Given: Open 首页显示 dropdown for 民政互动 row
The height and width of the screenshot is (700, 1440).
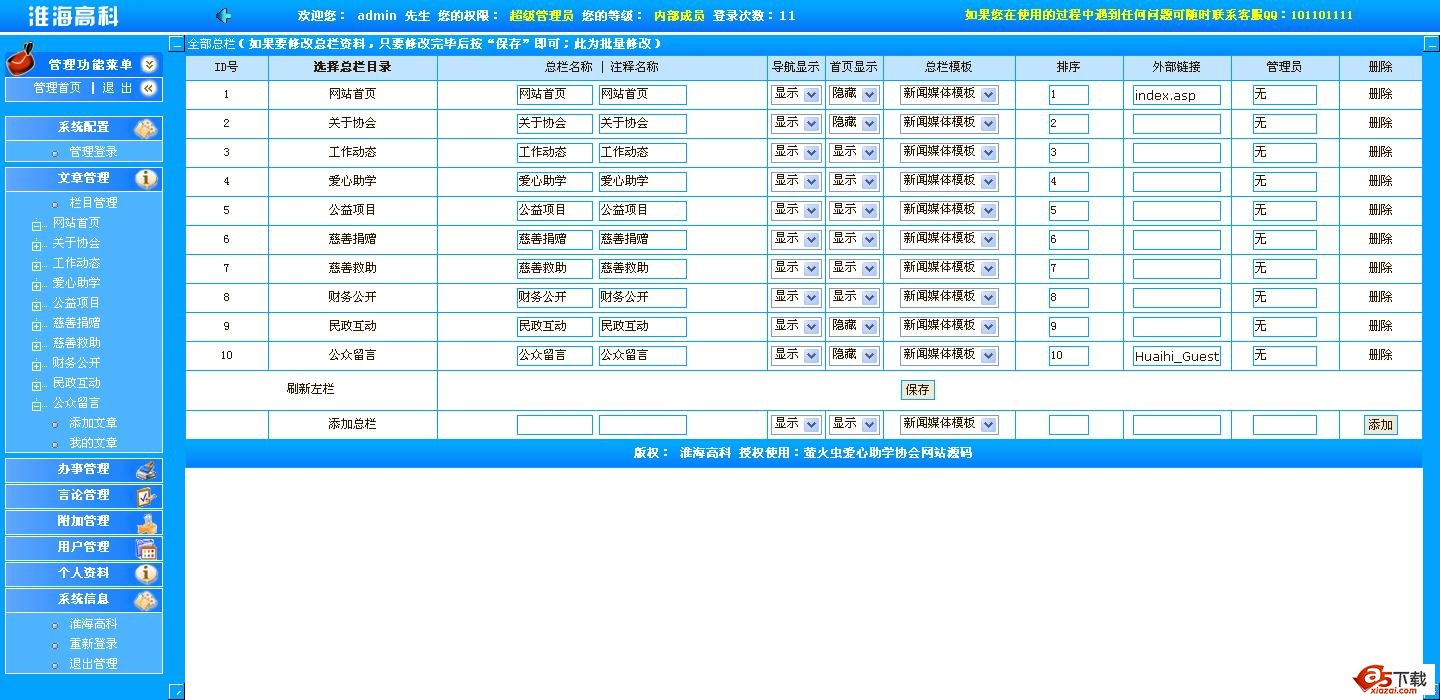Looking at the screenshot, I should point(854,326).
